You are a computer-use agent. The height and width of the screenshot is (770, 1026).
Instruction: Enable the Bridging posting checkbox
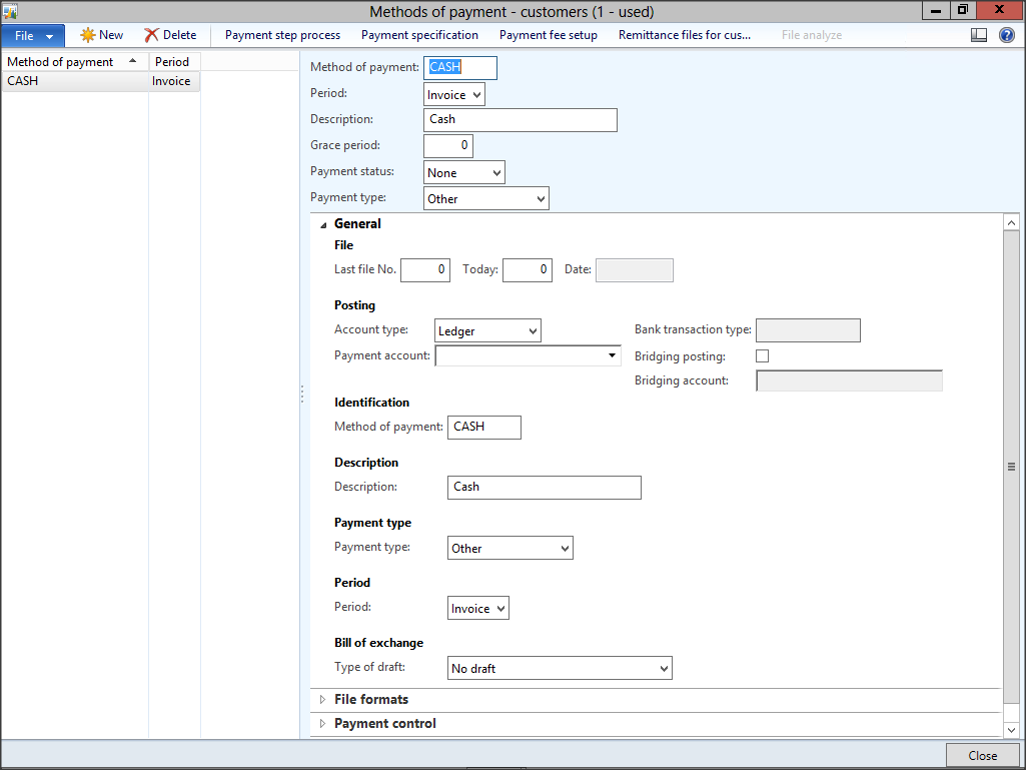[762, 356]
